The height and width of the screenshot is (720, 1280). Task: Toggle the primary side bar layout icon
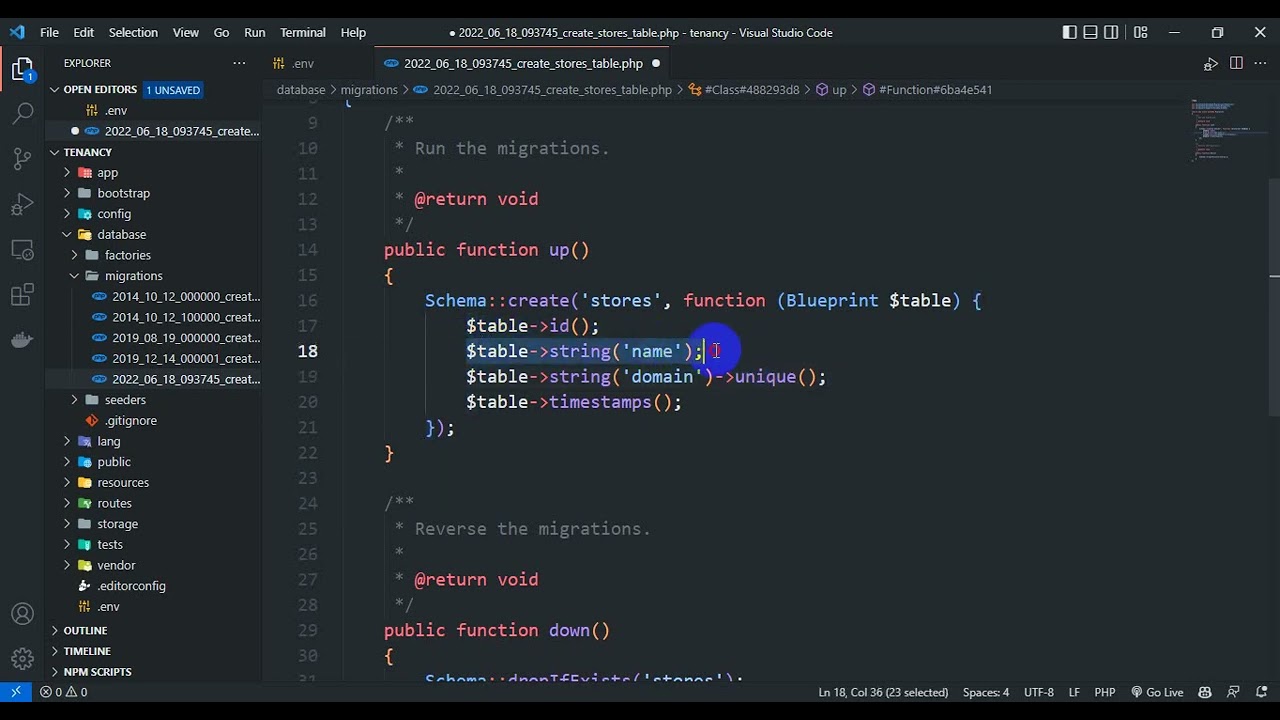tap(1070, 32)
